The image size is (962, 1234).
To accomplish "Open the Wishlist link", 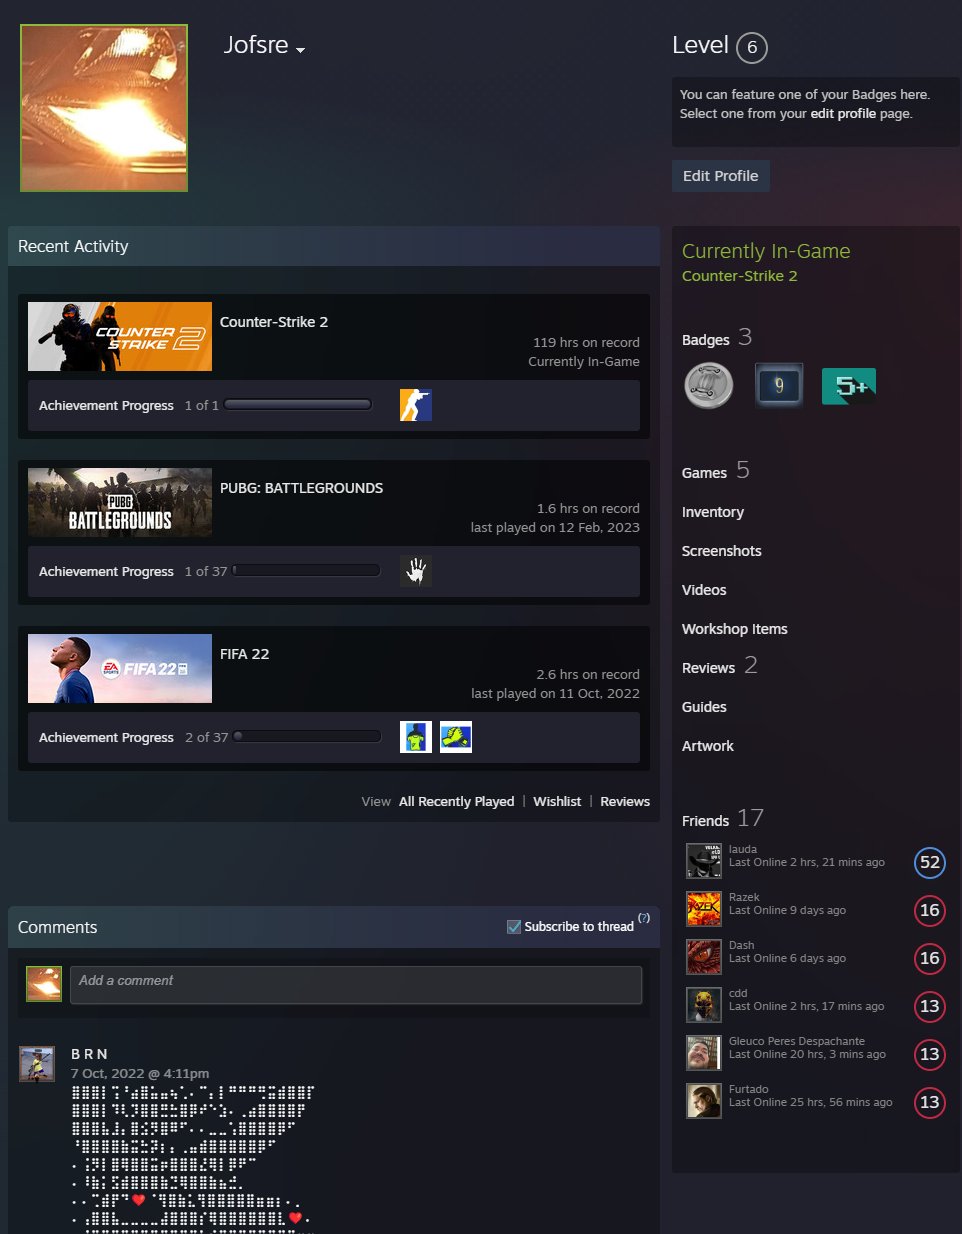I will (557, 801).
